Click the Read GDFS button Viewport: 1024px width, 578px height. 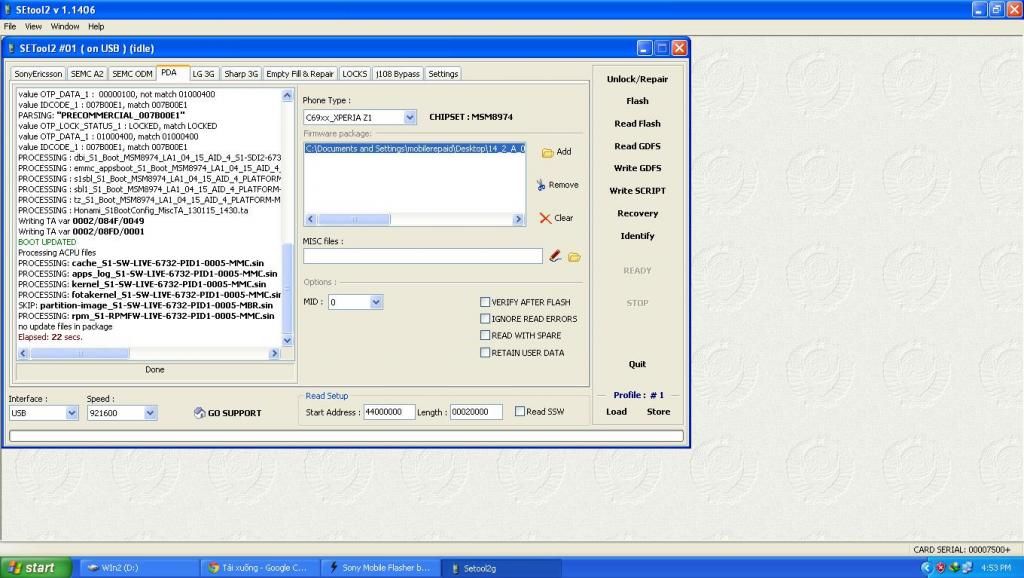(637, 146)
